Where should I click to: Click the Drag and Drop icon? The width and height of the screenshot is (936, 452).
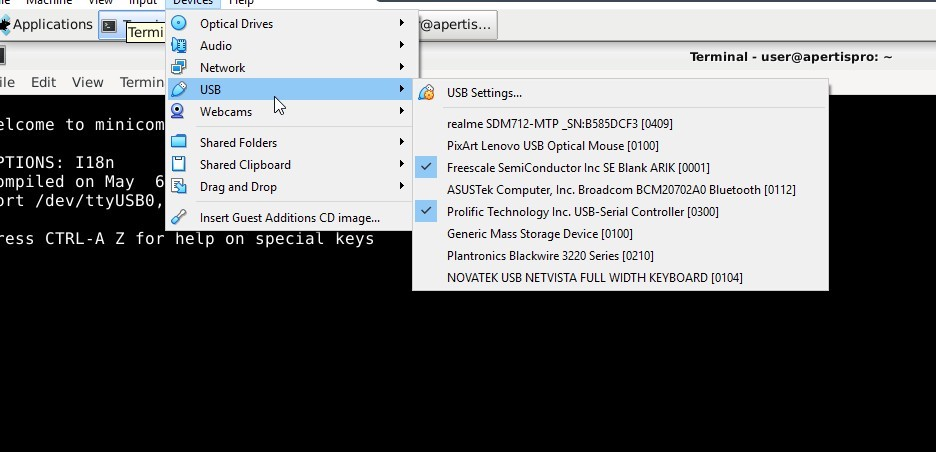178,186
